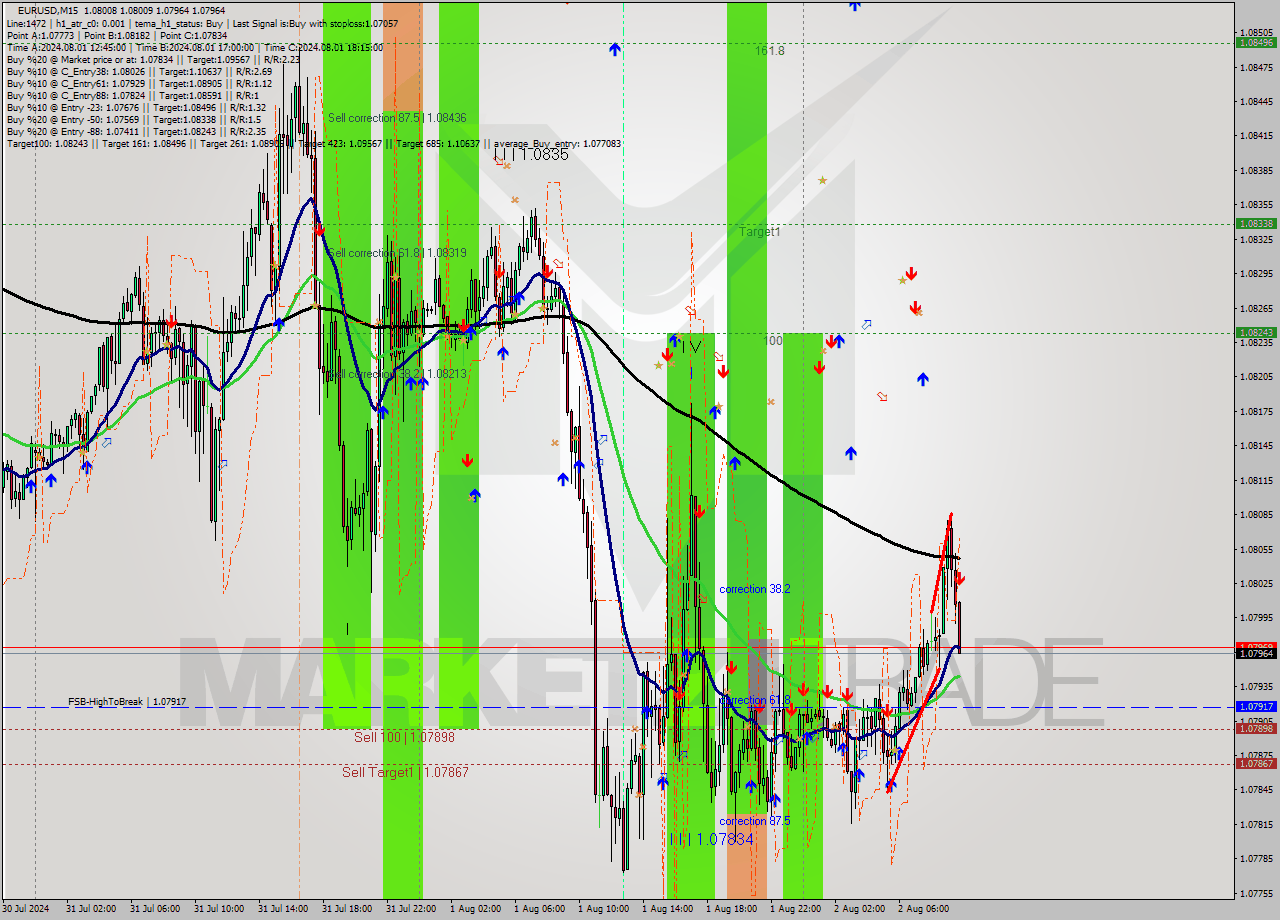Click the '1 Aug 22:00' time axis label
The width and height of the screenshot is (1280, 920).
pos(795,909)
